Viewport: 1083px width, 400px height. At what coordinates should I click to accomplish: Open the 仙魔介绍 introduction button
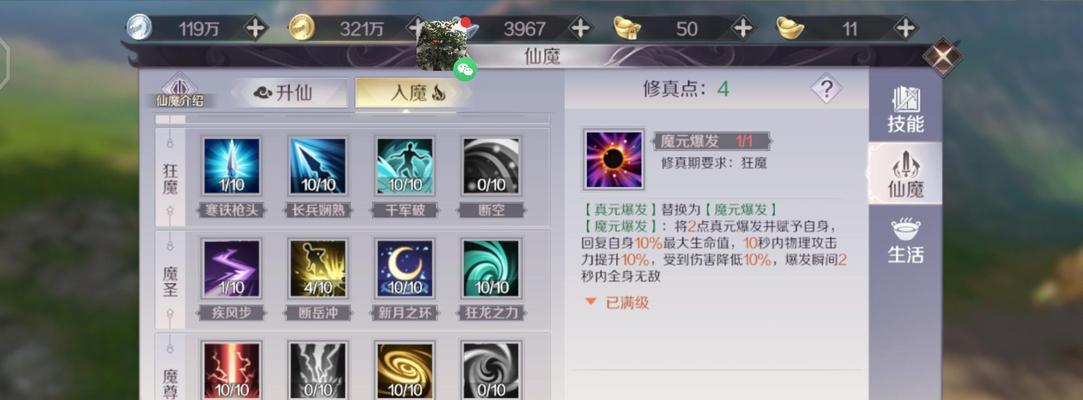[x=180, y=92]
